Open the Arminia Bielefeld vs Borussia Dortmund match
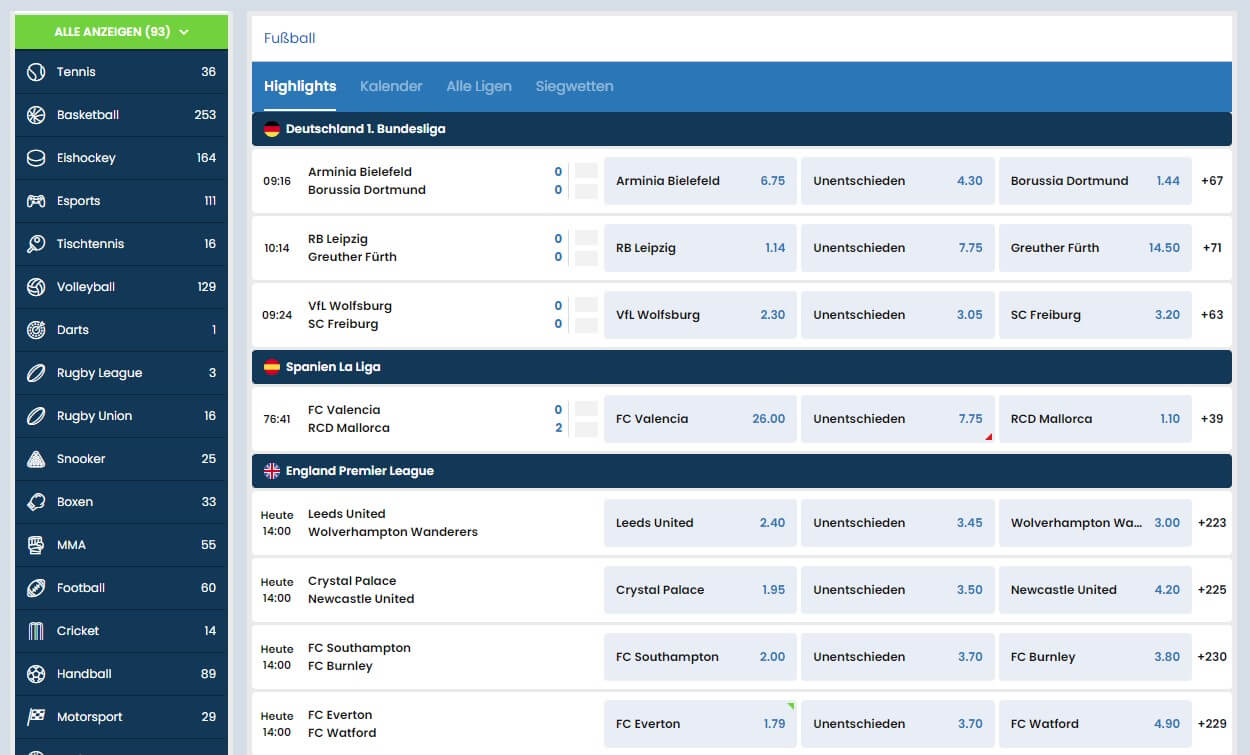1250x755 pixels. tap(367, 181)
